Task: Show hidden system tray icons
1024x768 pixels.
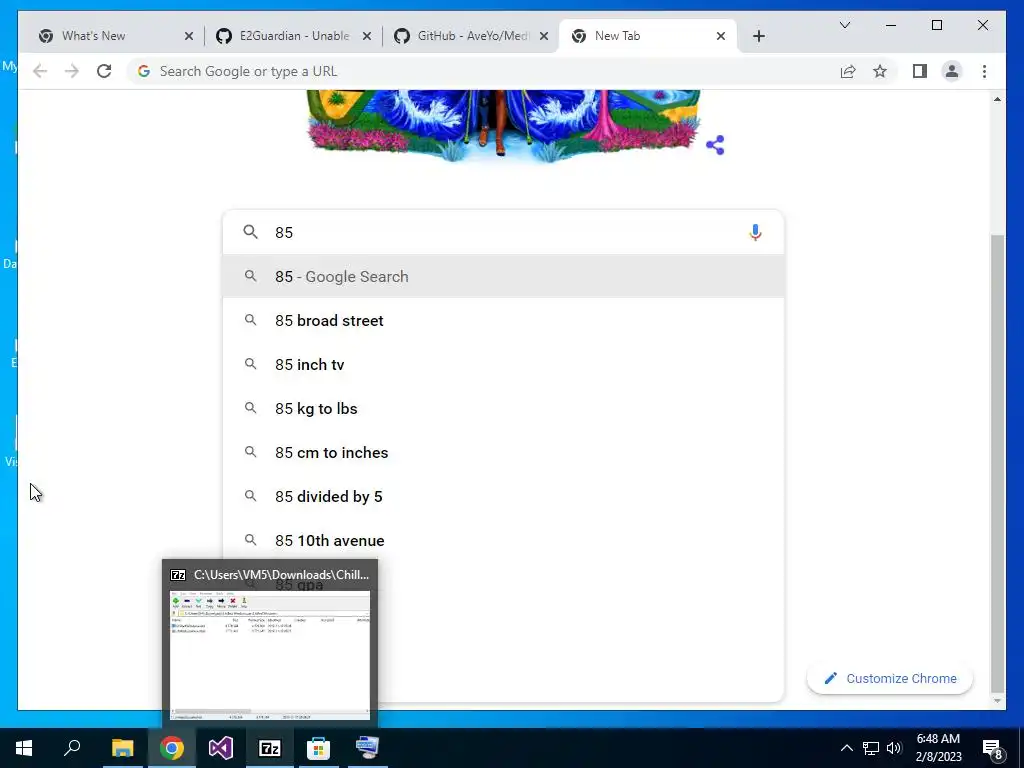Action: 846,748
